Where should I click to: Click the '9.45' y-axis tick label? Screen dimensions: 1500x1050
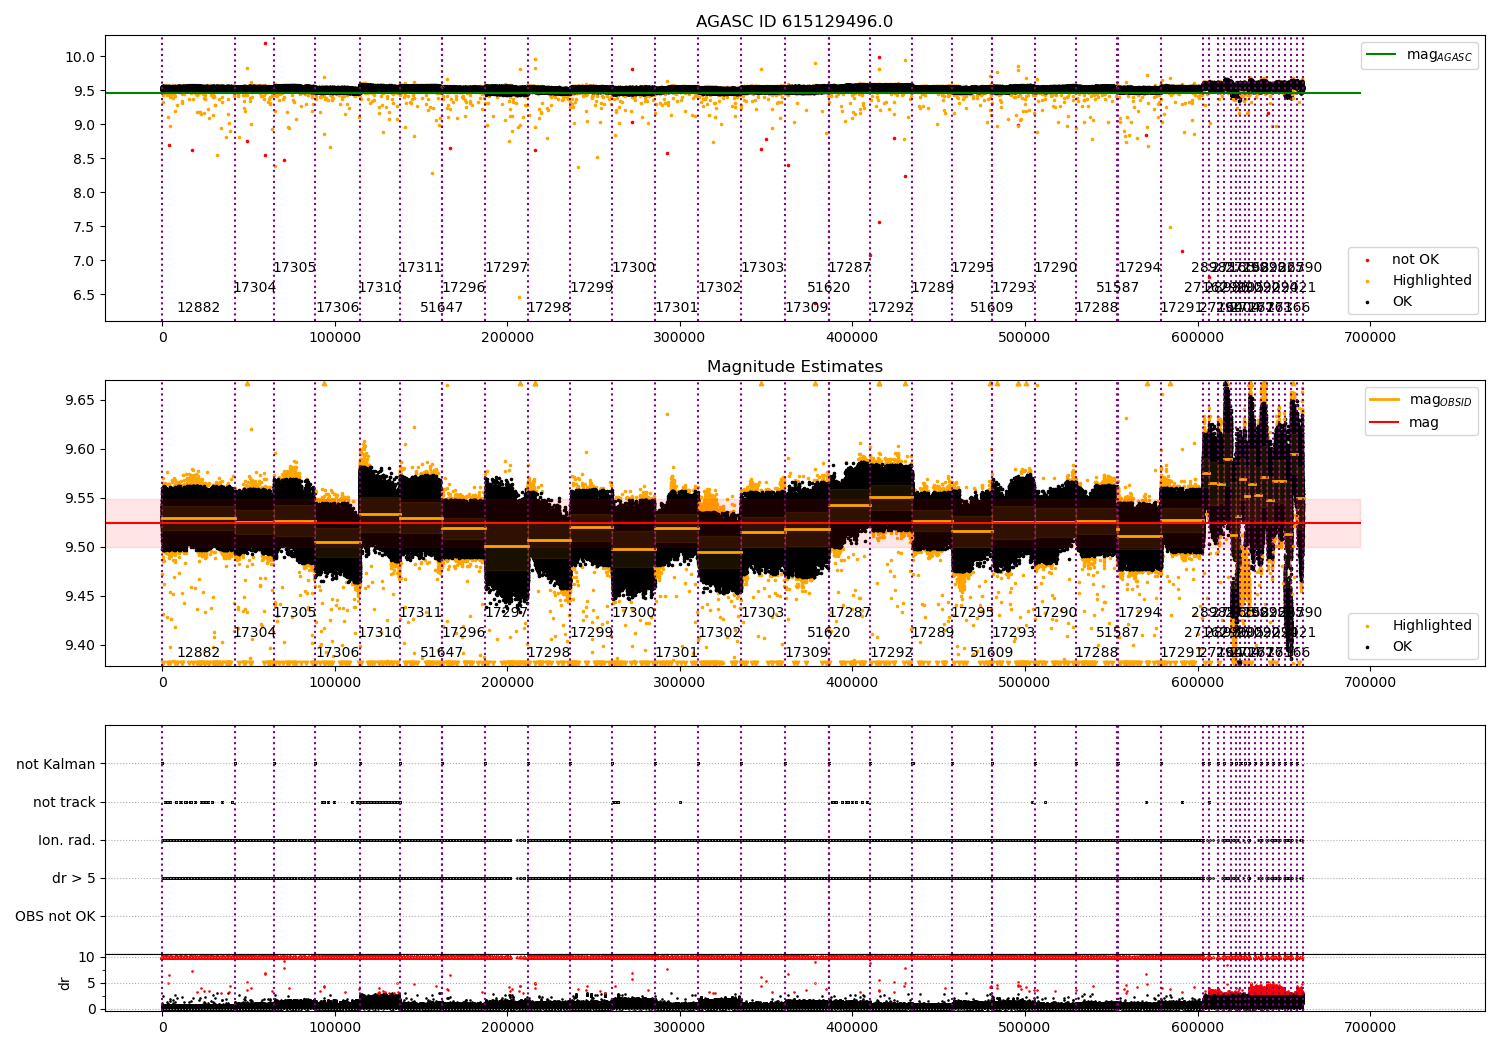[x=79, y=597]
